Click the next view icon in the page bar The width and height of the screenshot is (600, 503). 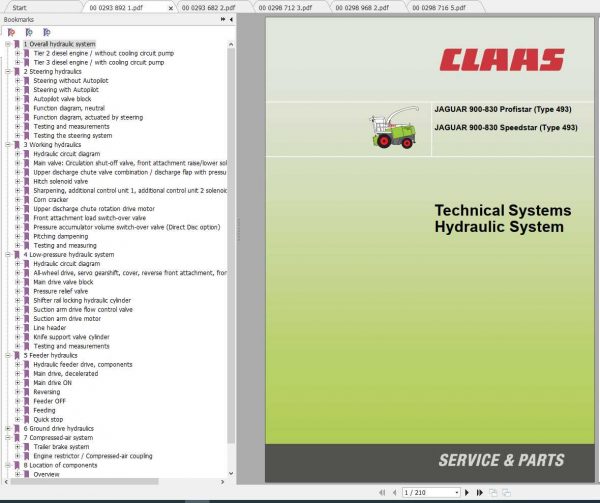coord(506,493)
